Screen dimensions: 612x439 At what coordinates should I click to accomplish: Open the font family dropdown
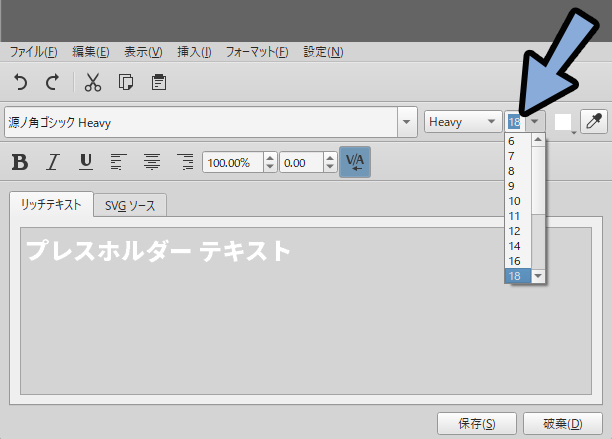[x=406, y=122]
